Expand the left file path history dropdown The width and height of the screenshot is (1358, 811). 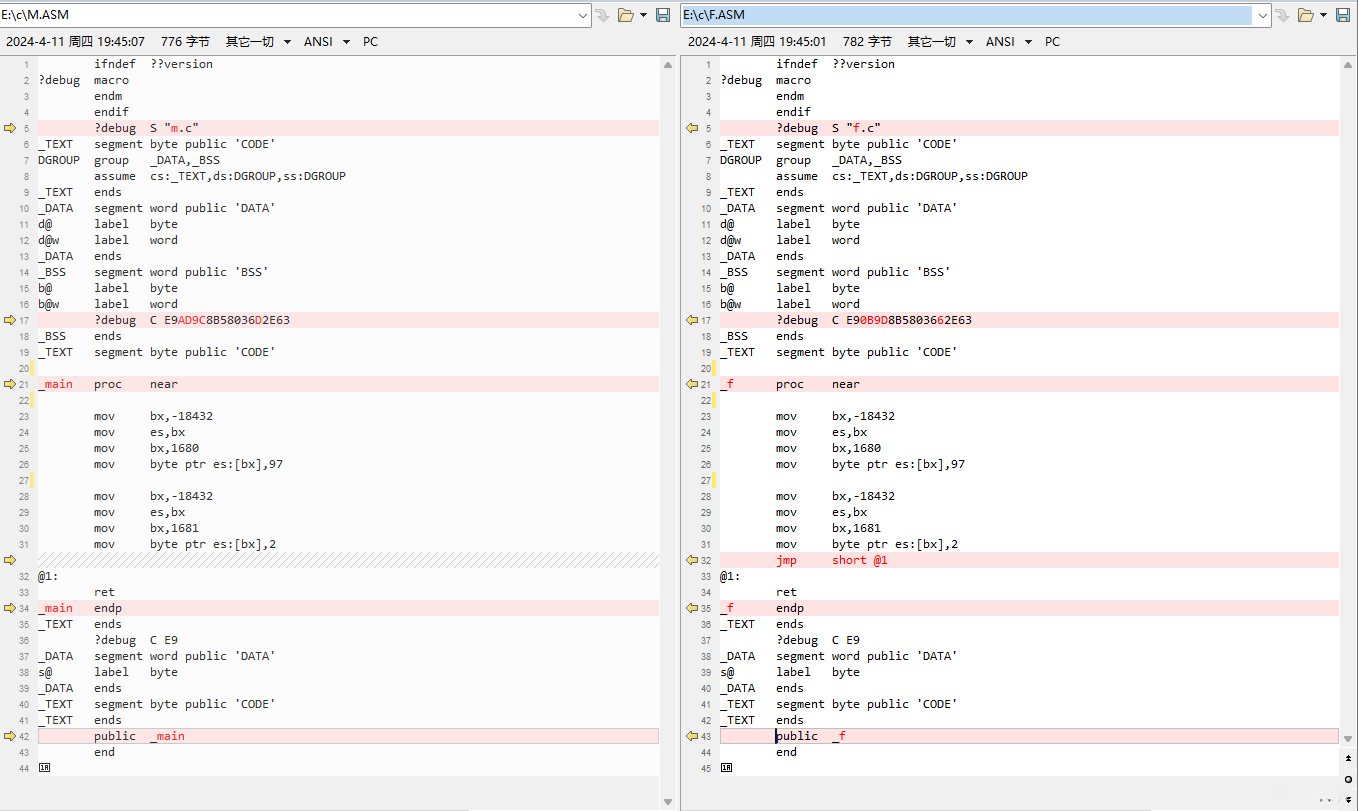coord(584,15)
